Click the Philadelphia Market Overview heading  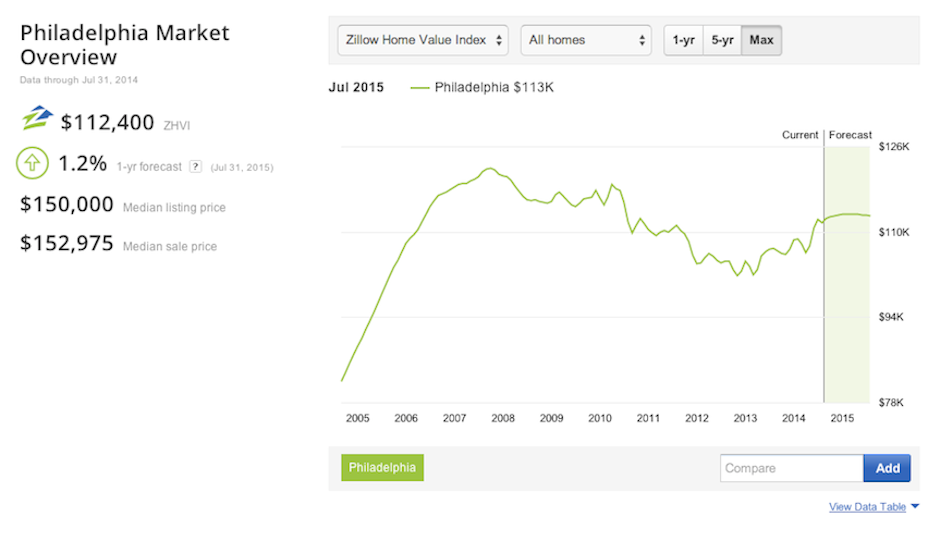coord(125,44)
